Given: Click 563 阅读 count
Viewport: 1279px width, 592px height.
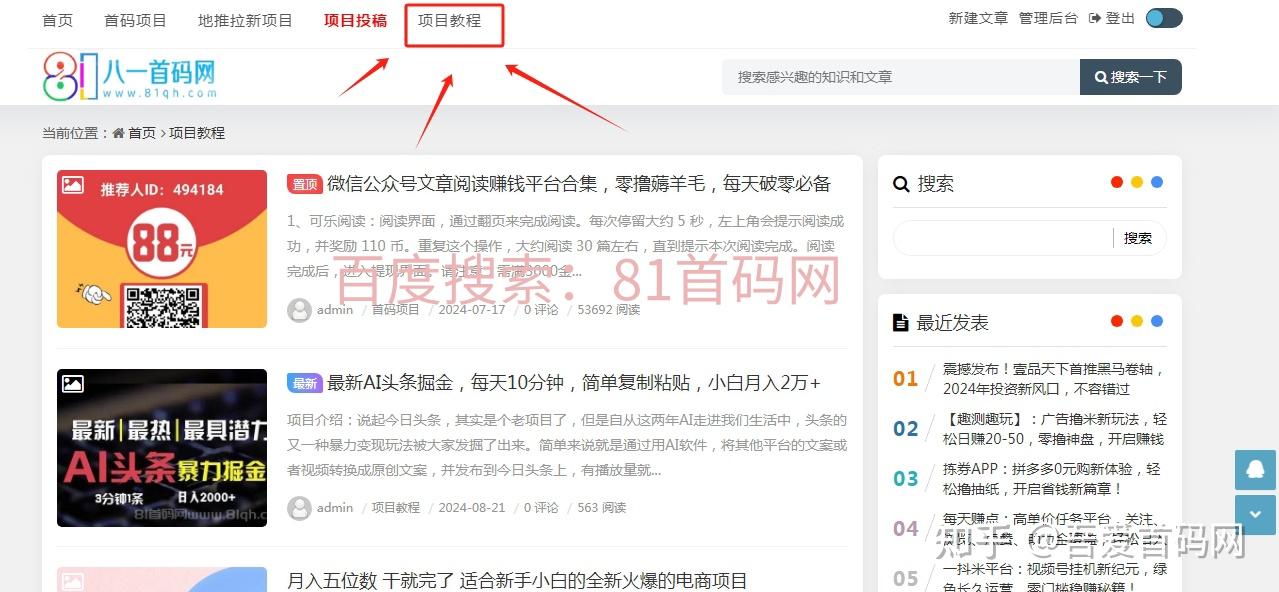Looking at the screenshot, I should (601, 508).
